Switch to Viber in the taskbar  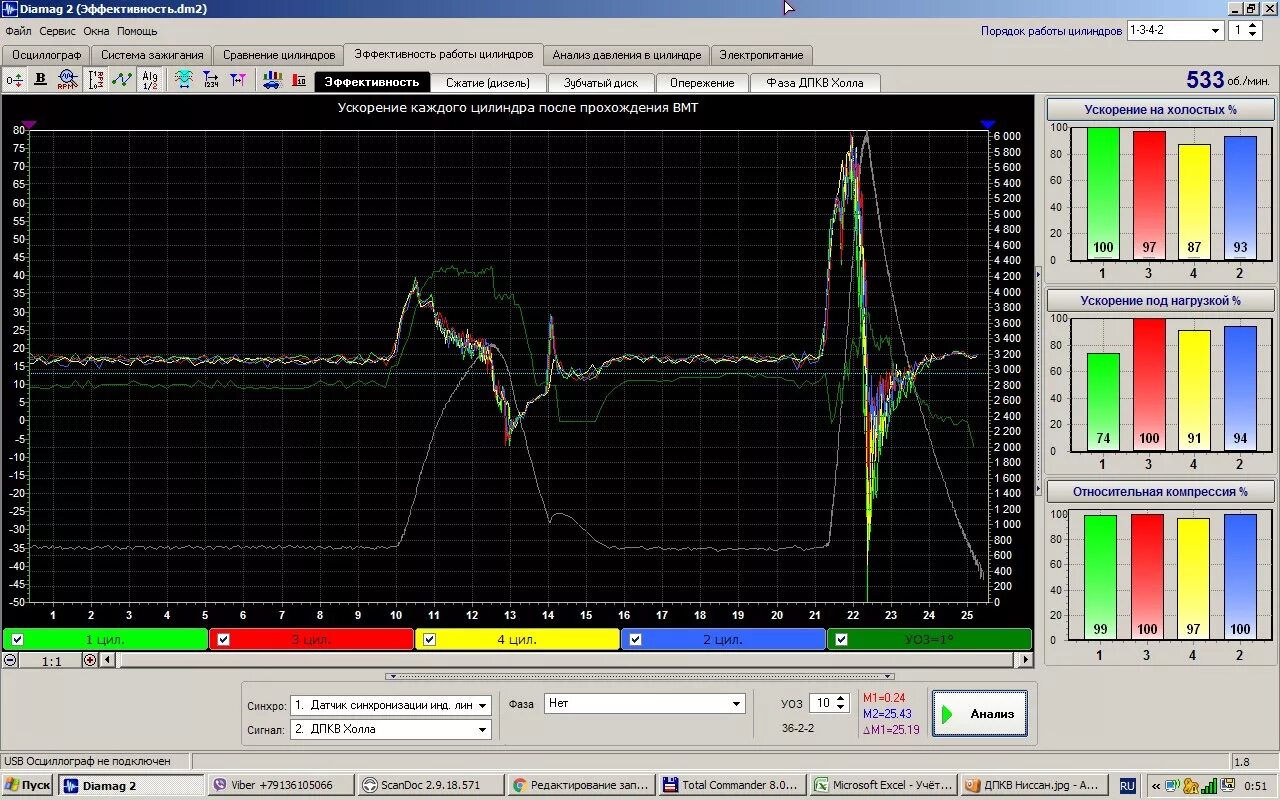[280, 785]
